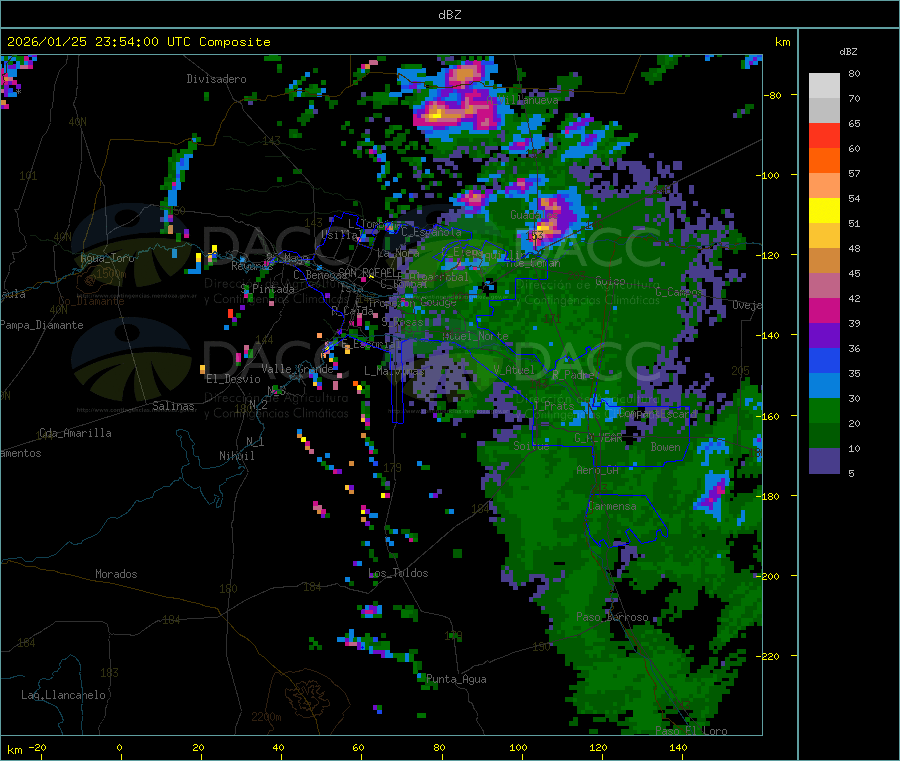Click the Punta_Agua place label
Viewport: 900px width, 761px height.
[x=456, y=679]
